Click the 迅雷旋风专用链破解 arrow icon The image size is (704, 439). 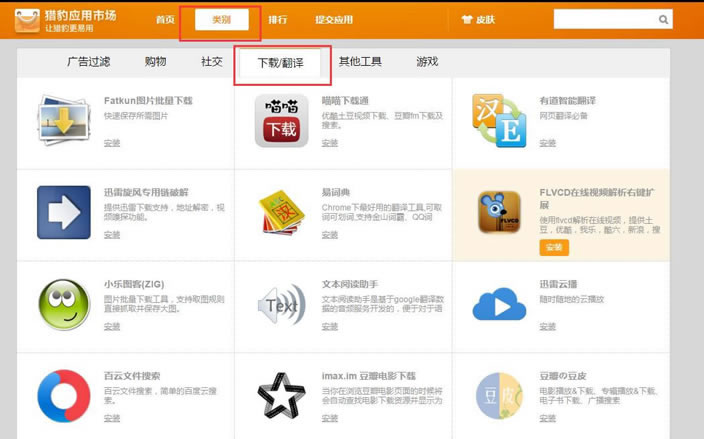pos(64,212)
